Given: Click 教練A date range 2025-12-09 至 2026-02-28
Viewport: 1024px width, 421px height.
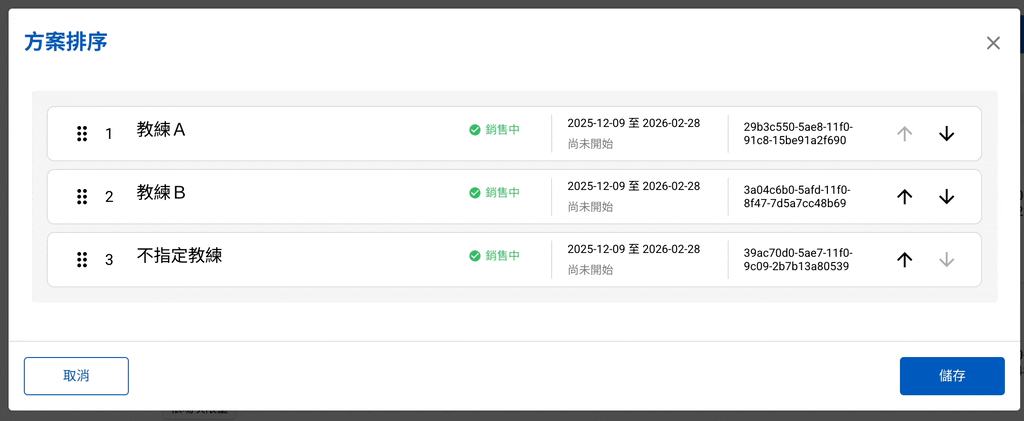Looking at the screenshot, I should [x=633, y=123].
